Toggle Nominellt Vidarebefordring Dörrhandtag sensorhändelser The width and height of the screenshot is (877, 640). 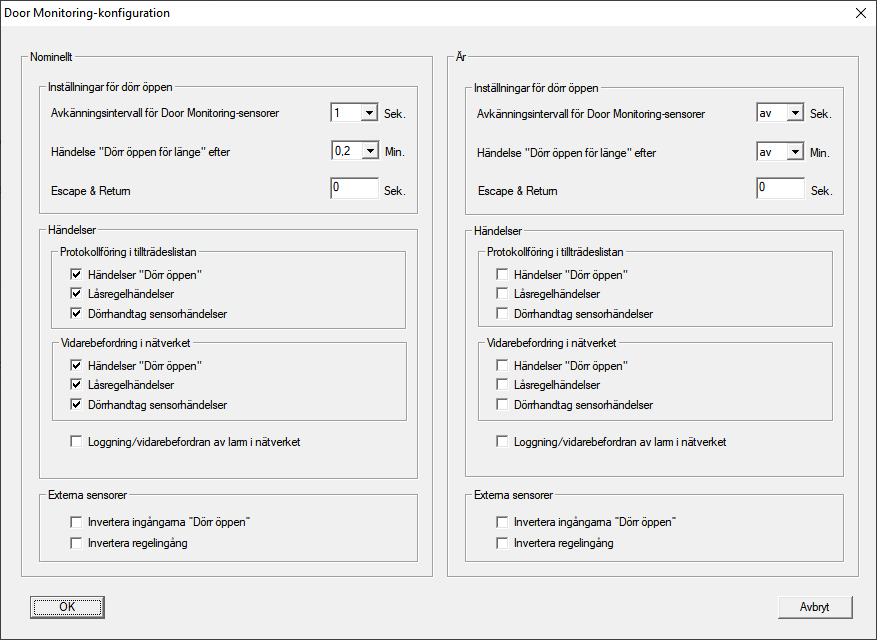point(77,405)
